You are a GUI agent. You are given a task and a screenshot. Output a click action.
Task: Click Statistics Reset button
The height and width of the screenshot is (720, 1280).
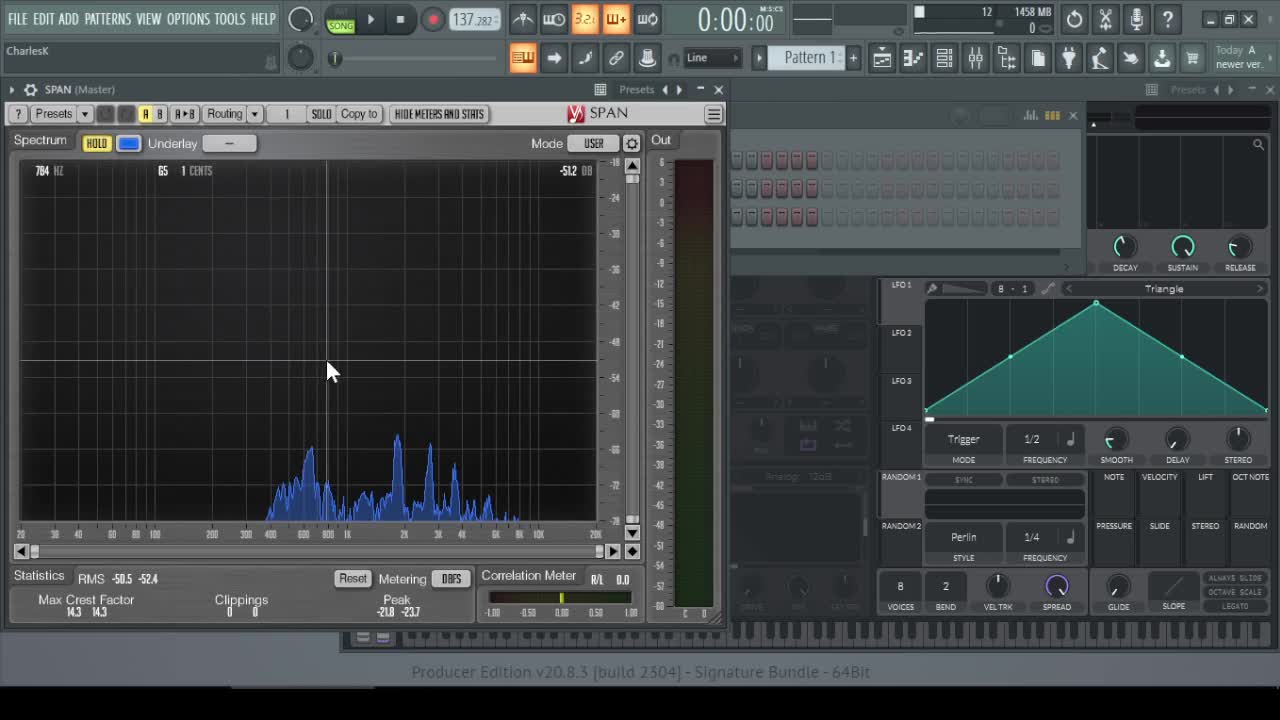click(x=352, y=579)
